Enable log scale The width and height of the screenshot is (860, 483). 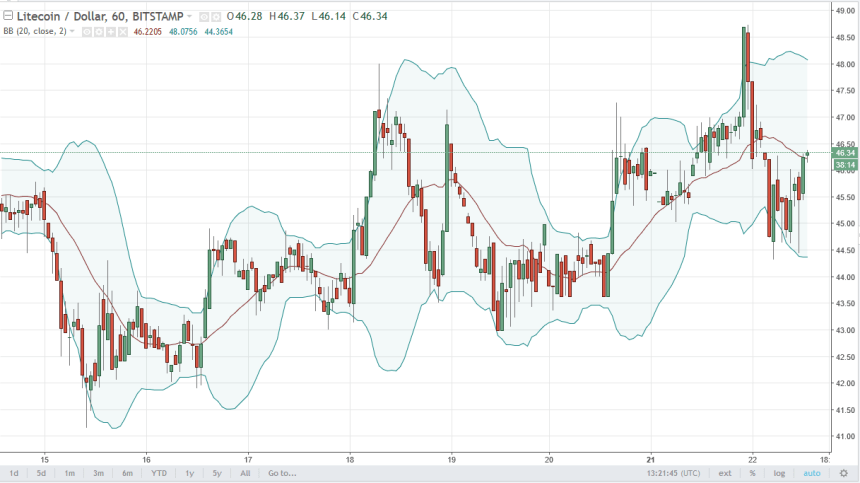(x=779, y=473)
